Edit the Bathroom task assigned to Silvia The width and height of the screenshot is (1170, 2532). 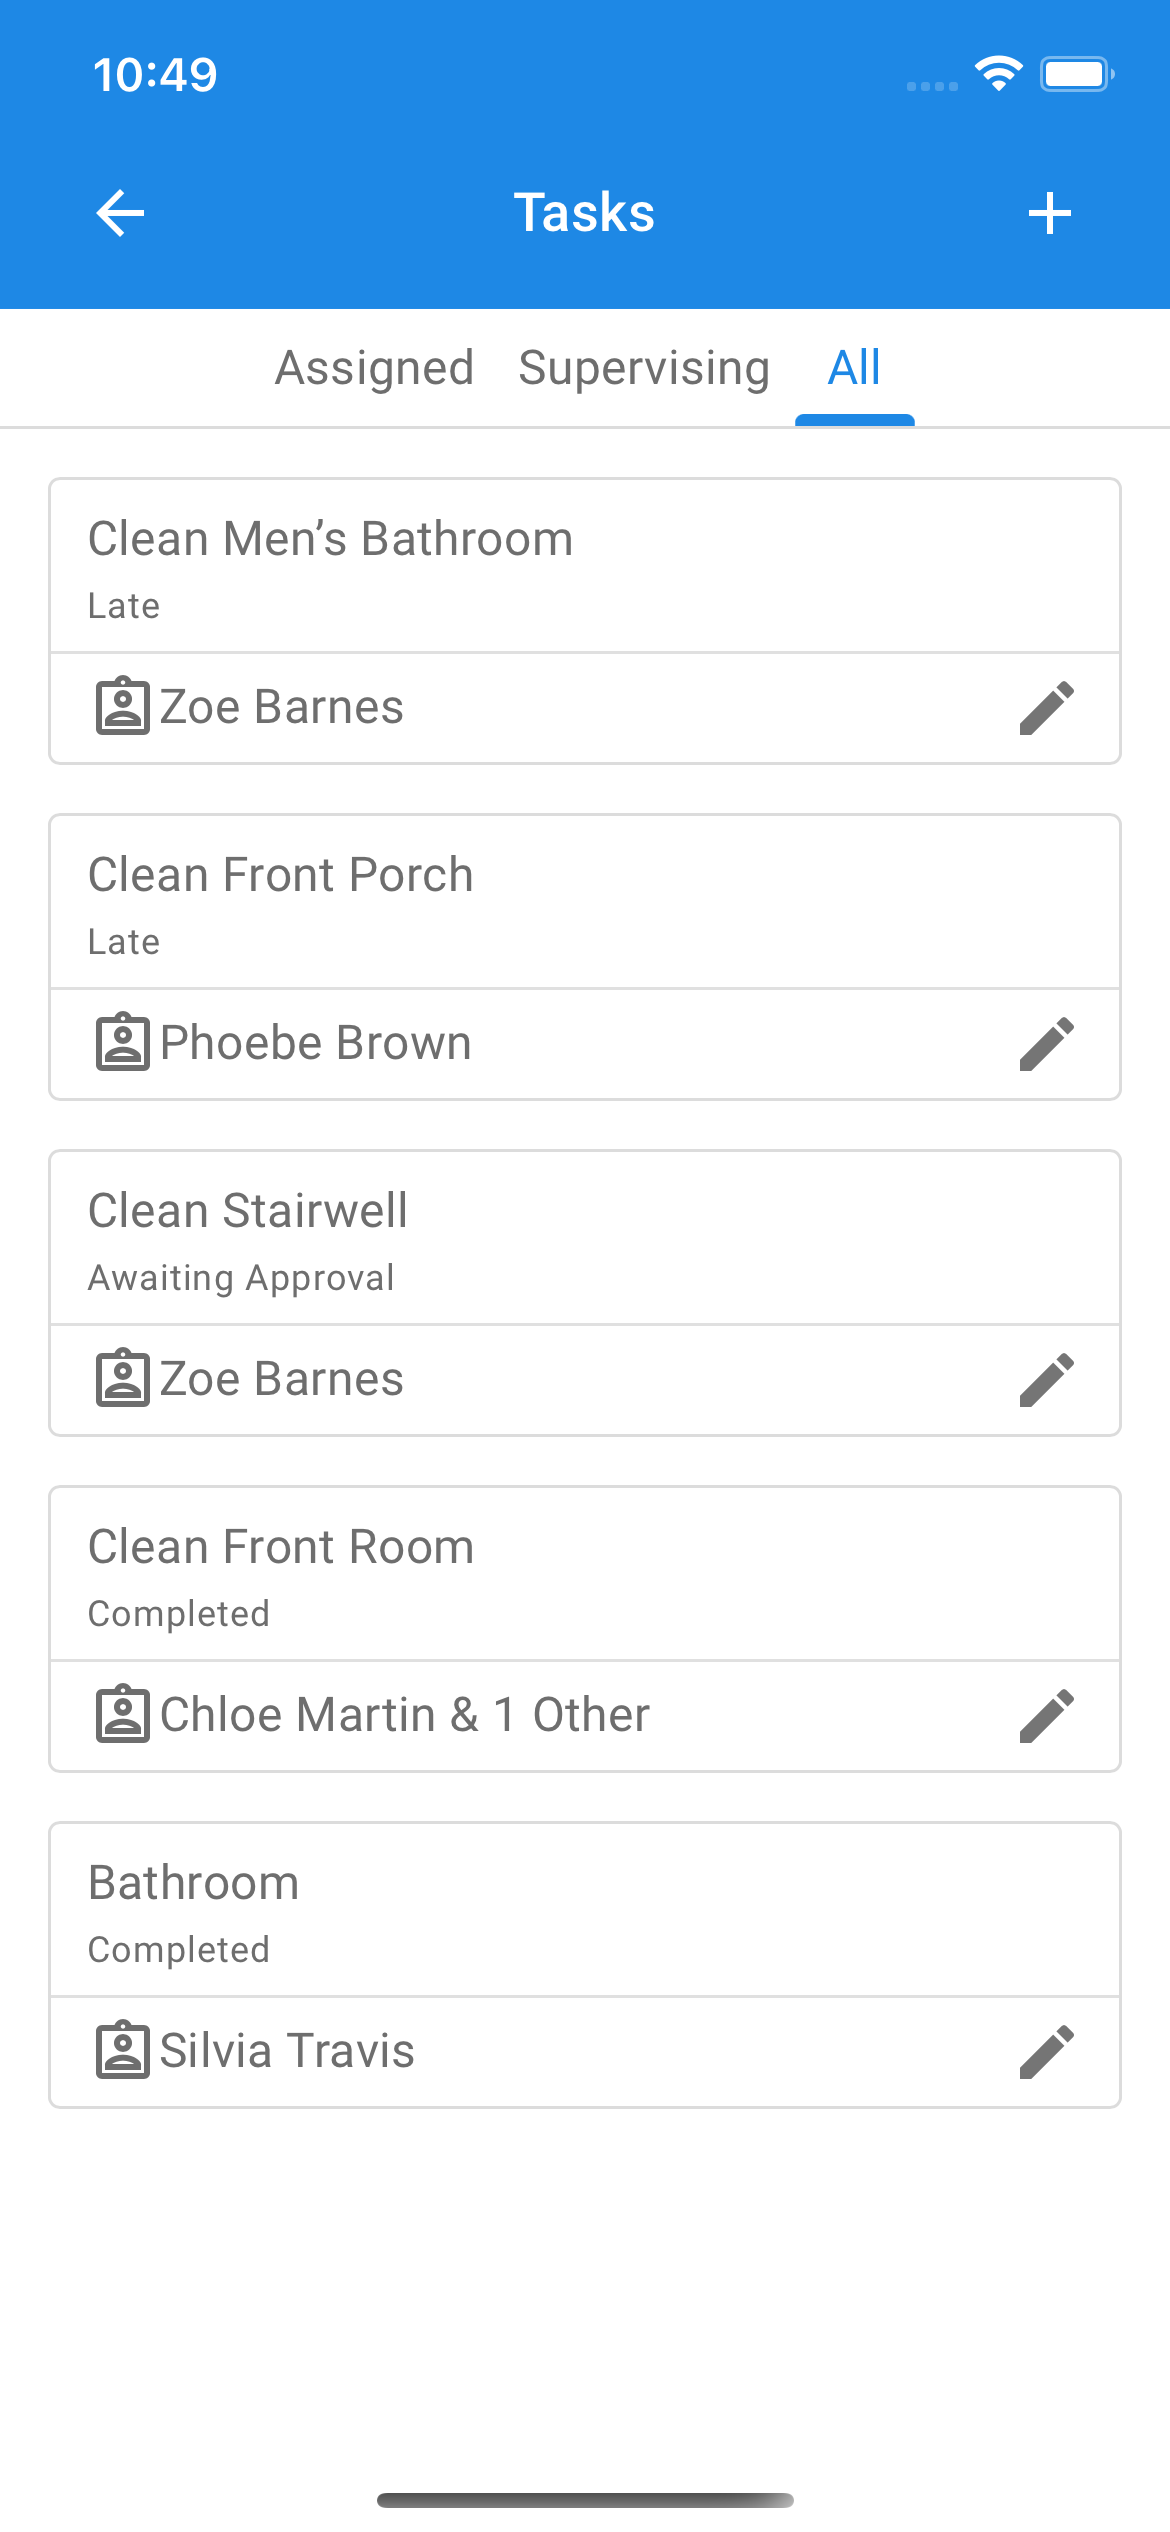(1047, 2052)
